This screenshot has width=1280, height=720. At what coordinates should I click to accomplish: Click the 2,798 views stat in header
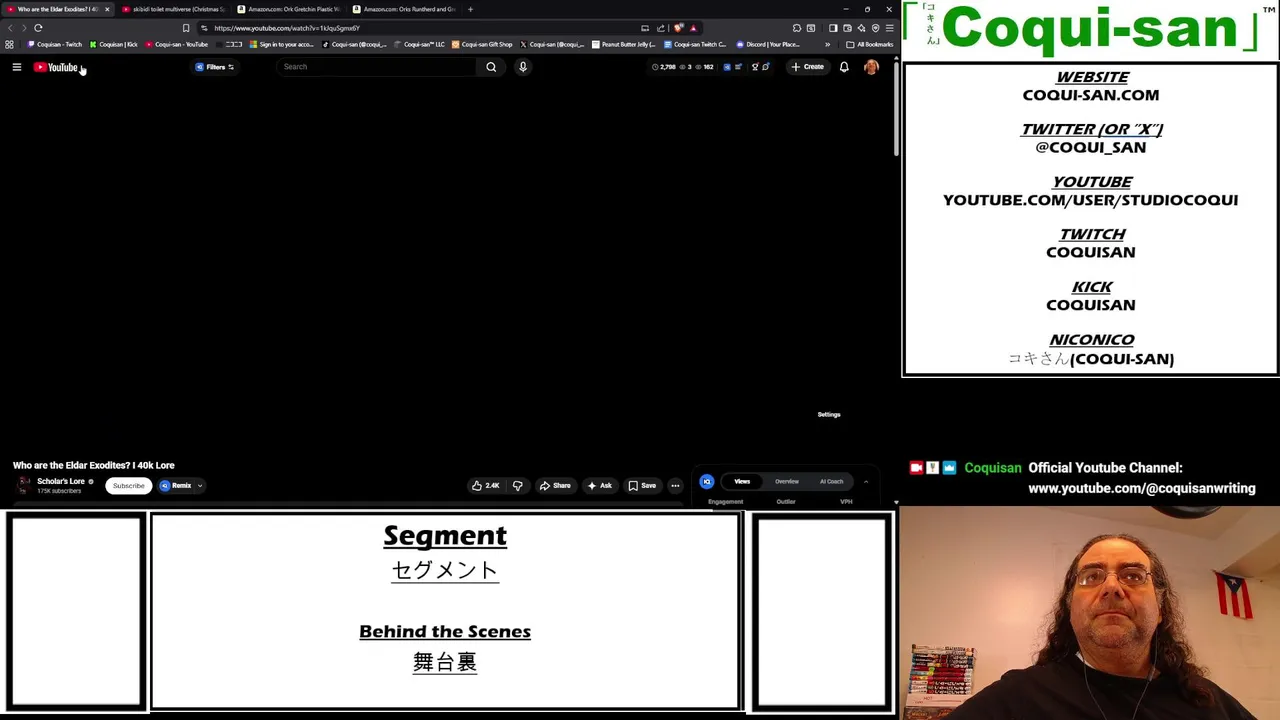pos(664,67)
